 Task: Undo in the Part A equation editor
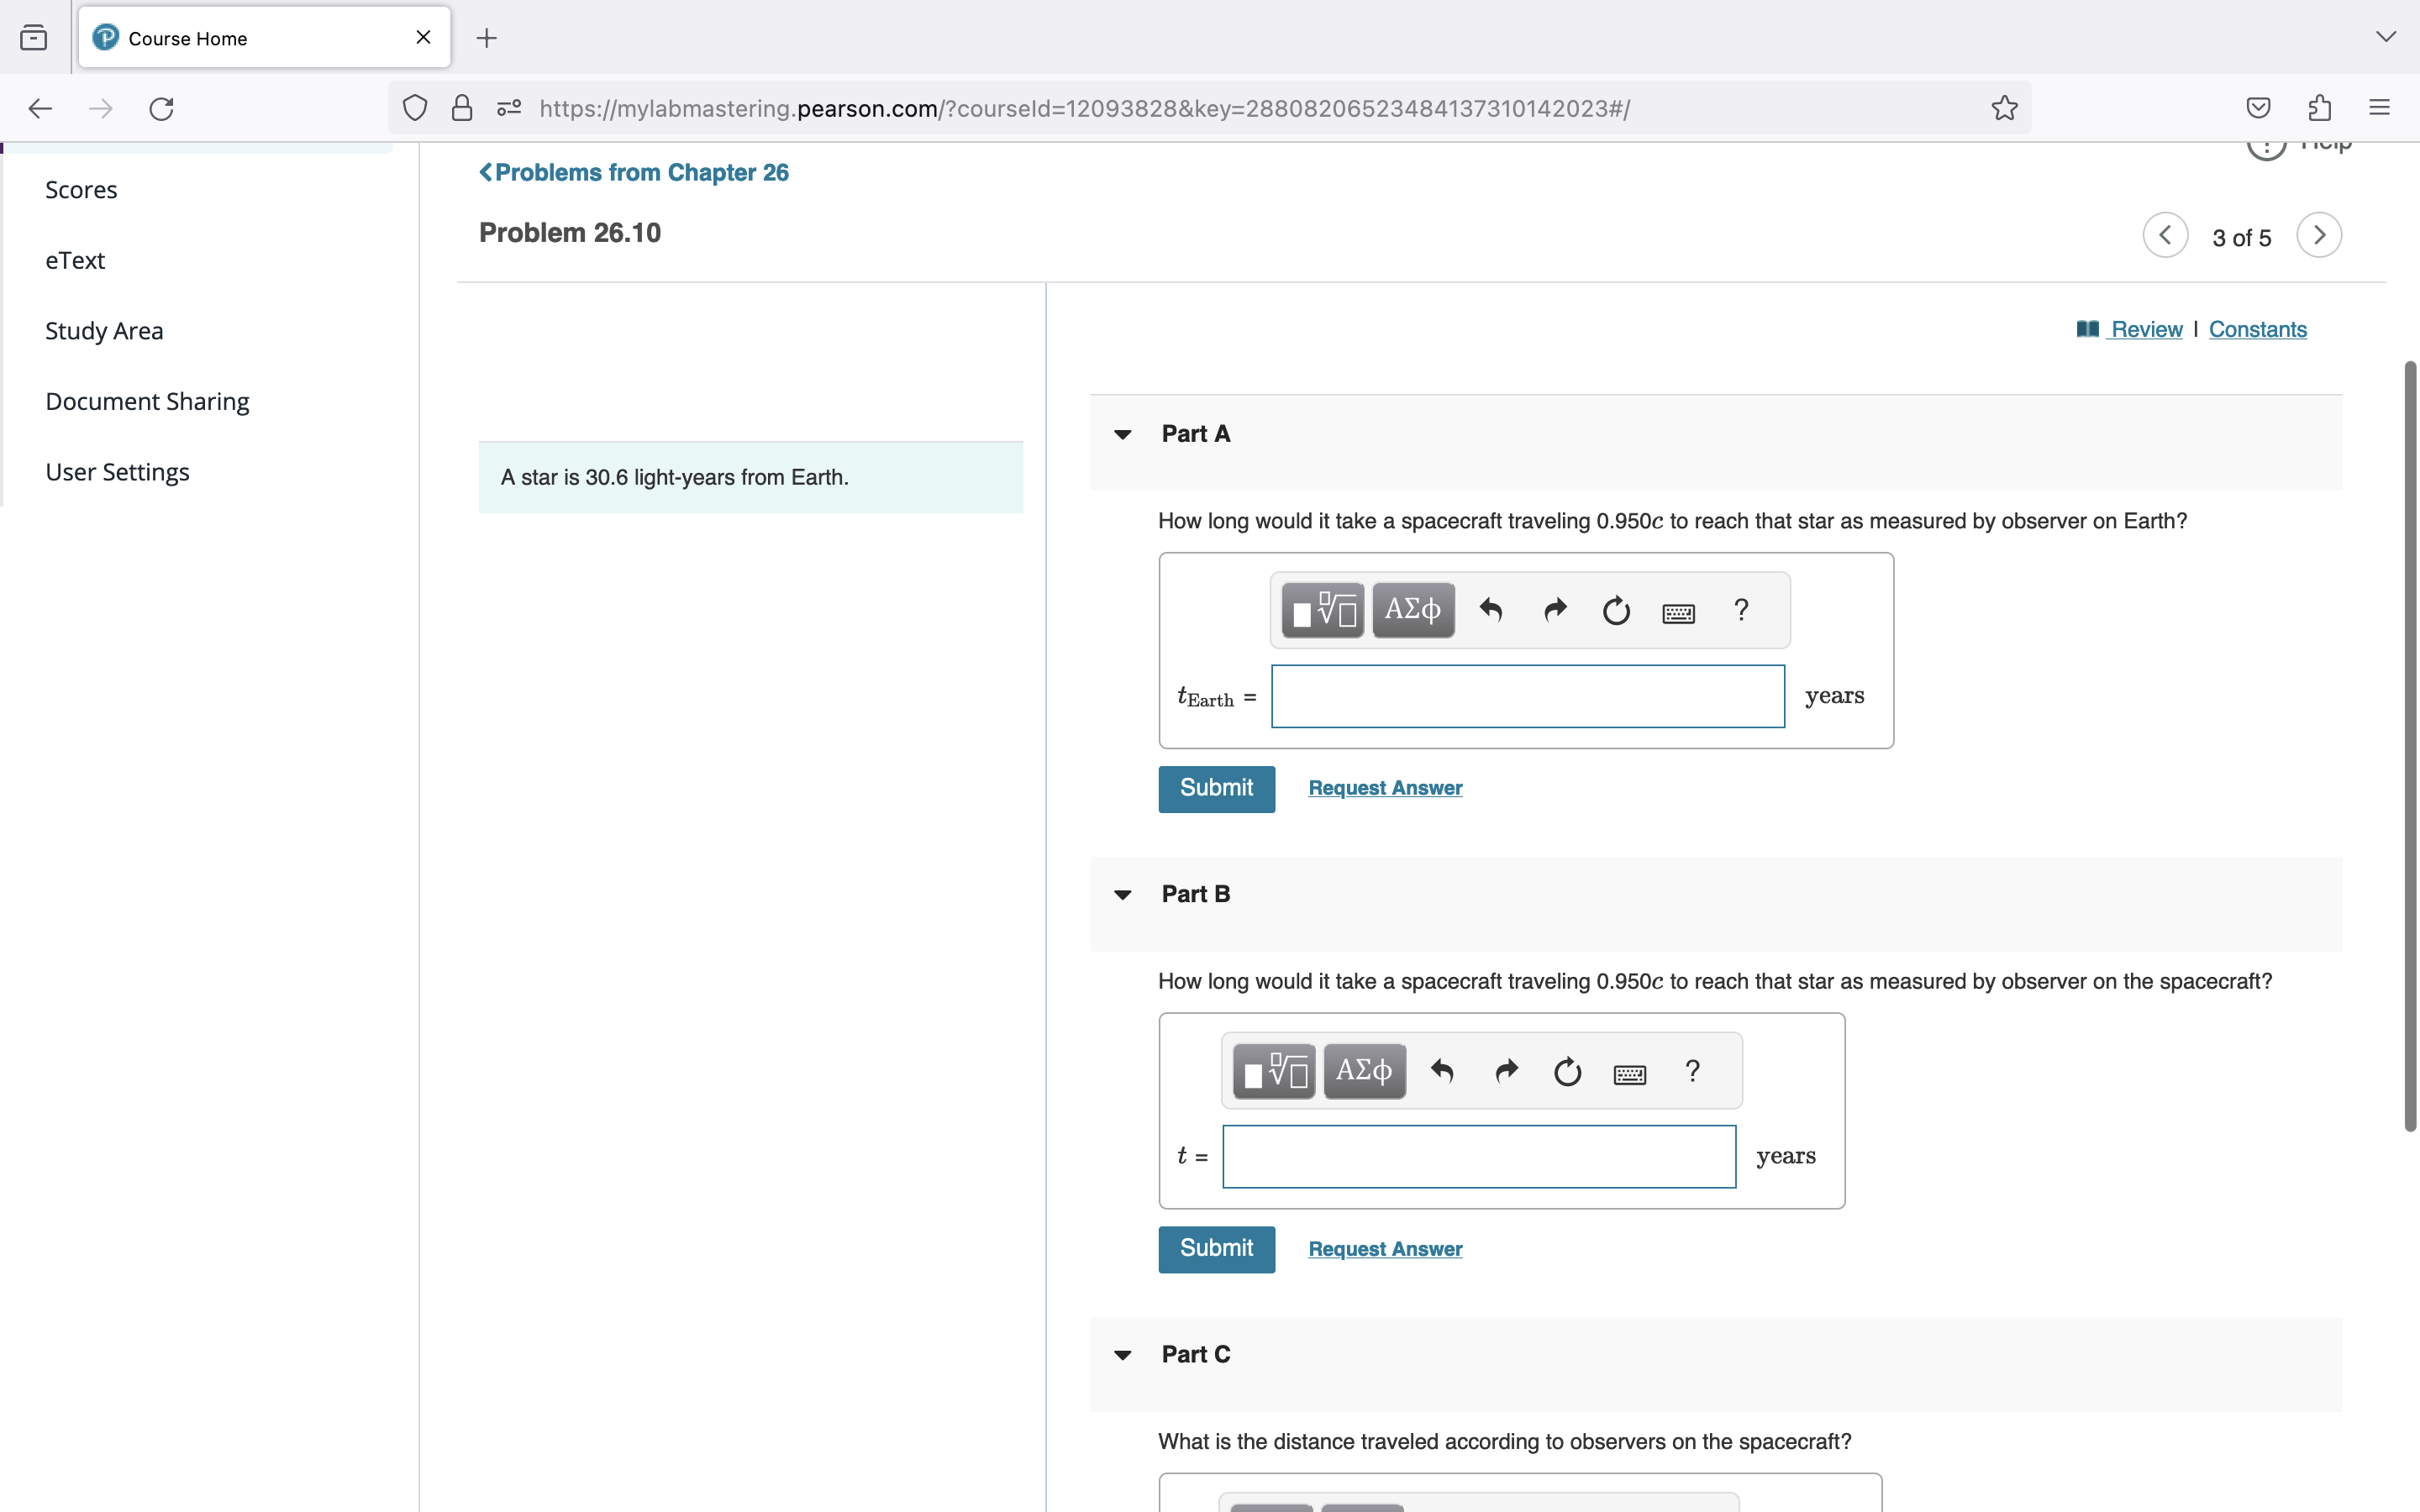click(1491, 609)
